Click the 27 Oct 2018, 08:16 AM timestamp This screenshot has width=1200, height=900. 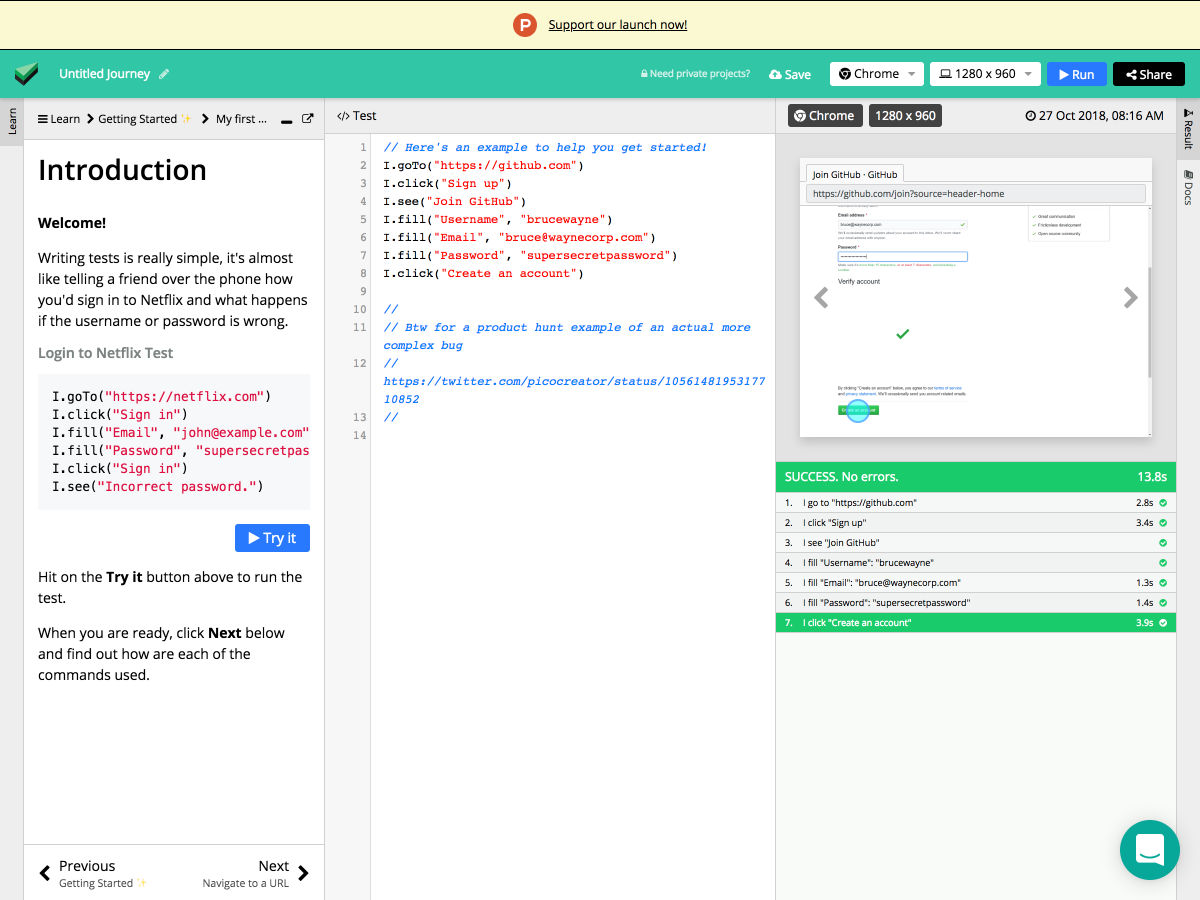(1094, 116)
